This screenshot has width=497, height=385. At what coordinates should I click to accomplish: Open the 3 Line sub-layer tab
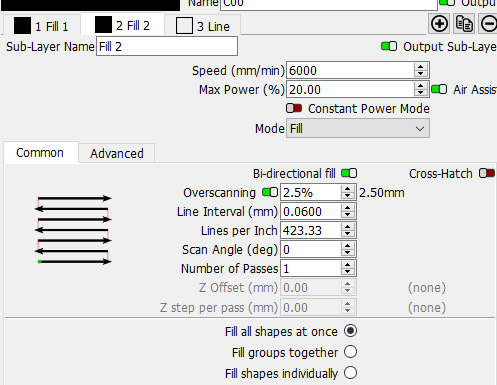[x=203, y=26]
